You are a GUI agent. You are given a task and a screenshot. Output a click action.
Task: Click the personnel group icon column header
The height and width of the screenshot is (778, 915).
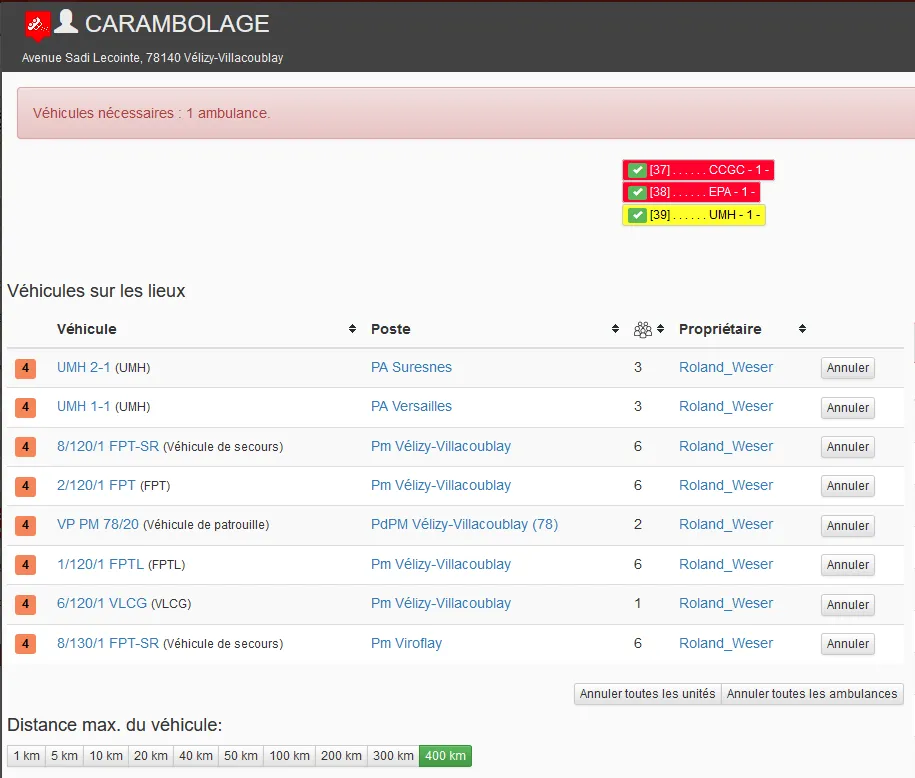click(x=643, y=329)
